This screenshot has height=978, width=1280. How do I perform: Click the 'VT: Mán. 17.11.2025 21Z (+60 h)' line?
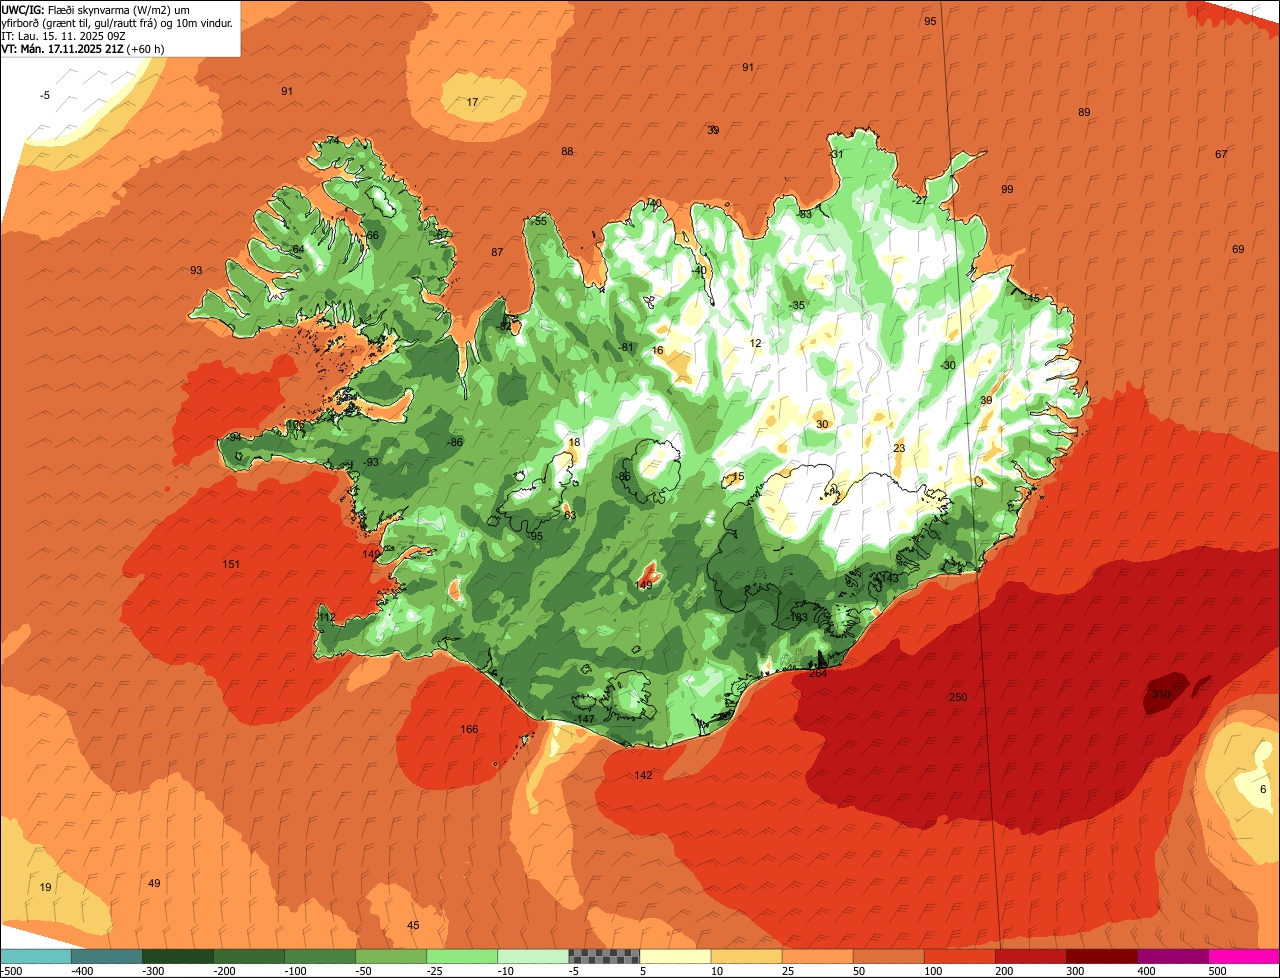[83, 48]
